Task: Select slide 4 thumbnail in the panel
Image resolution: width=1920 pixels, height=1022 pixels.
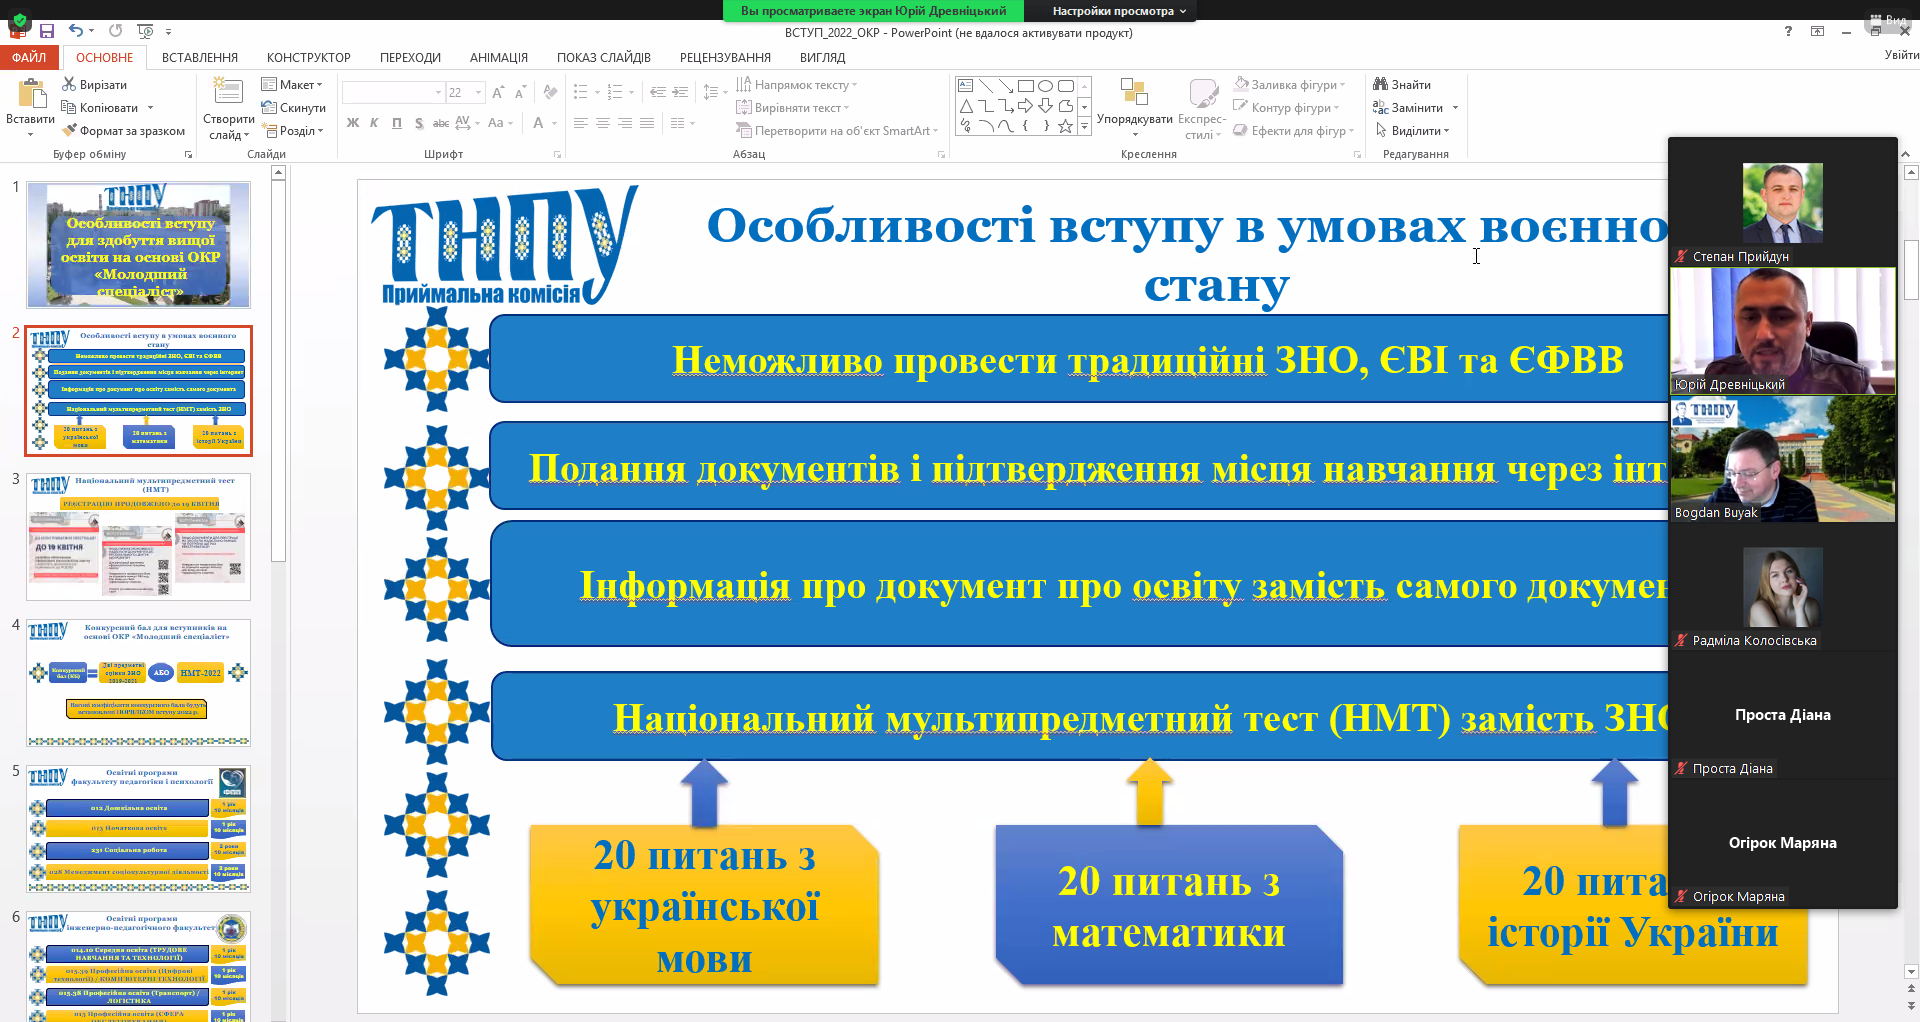Action: click(138, 683)
